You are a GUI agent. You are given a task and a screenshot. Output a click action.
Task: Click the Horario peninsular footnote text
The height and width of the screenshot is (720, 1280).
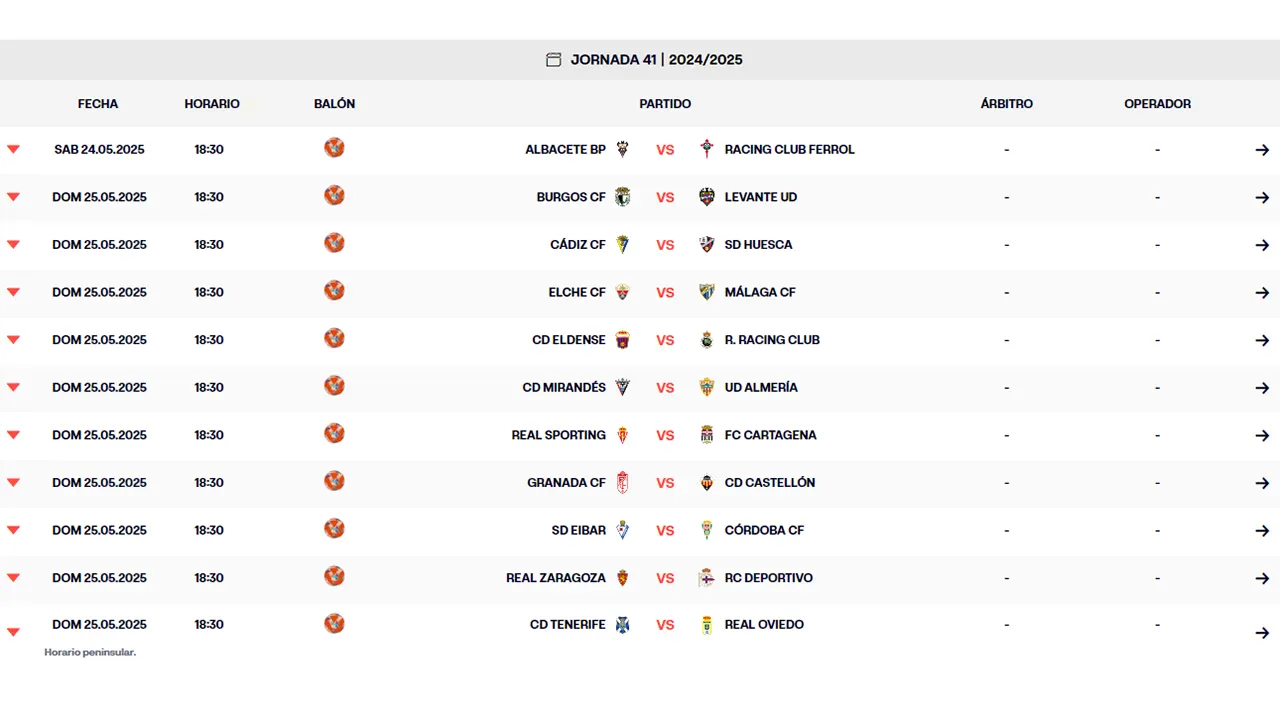(x=89, y=652)
